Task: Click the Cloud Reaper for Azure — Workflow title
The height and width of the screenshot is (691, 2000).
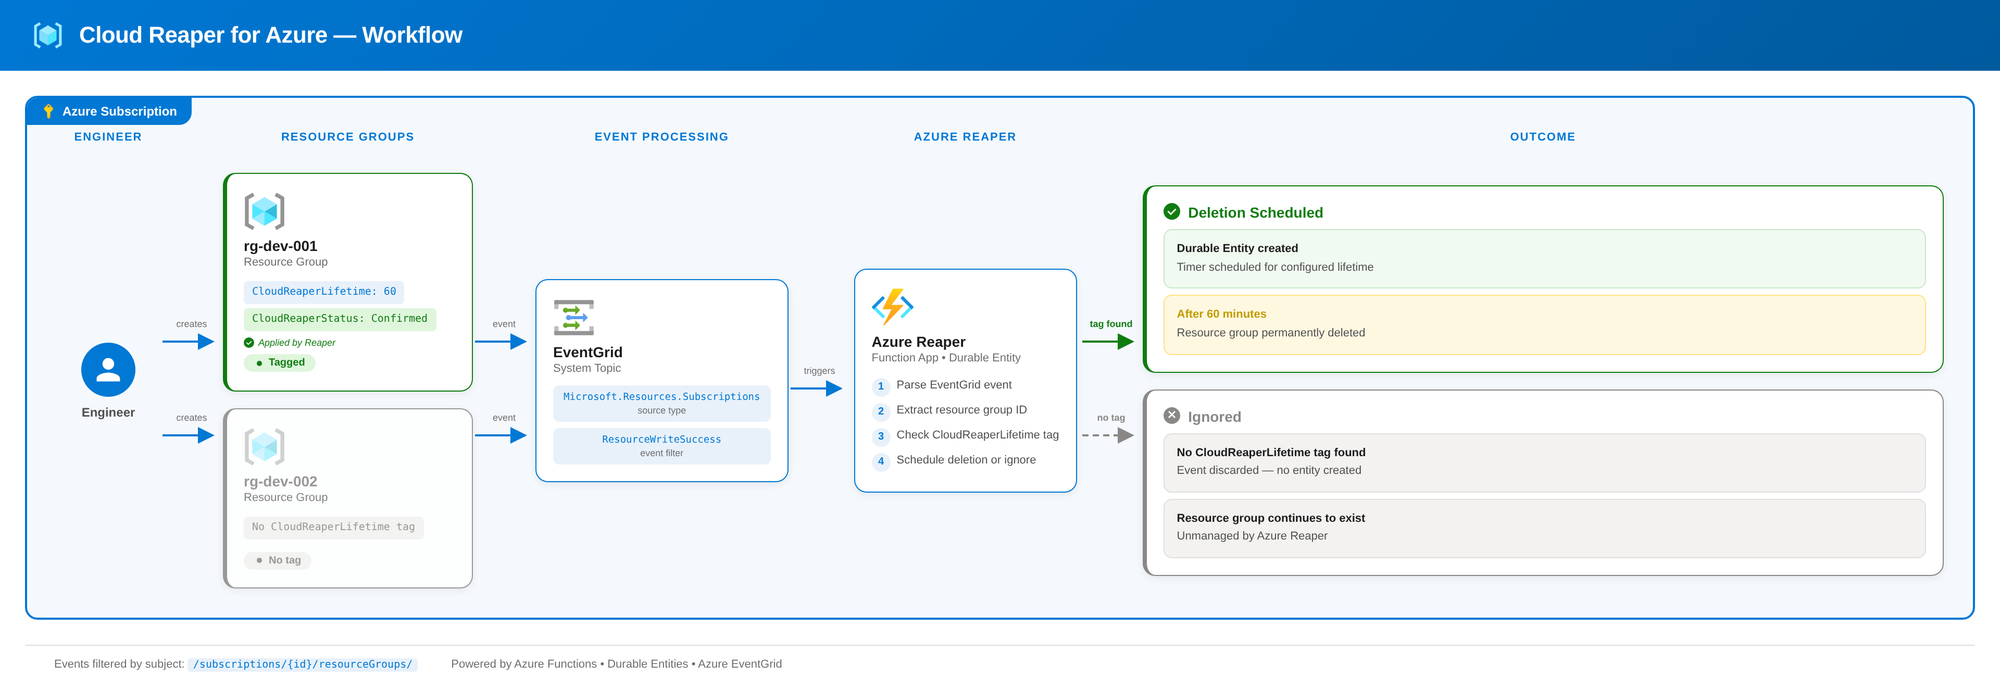Action: click(x=270, y=35)
